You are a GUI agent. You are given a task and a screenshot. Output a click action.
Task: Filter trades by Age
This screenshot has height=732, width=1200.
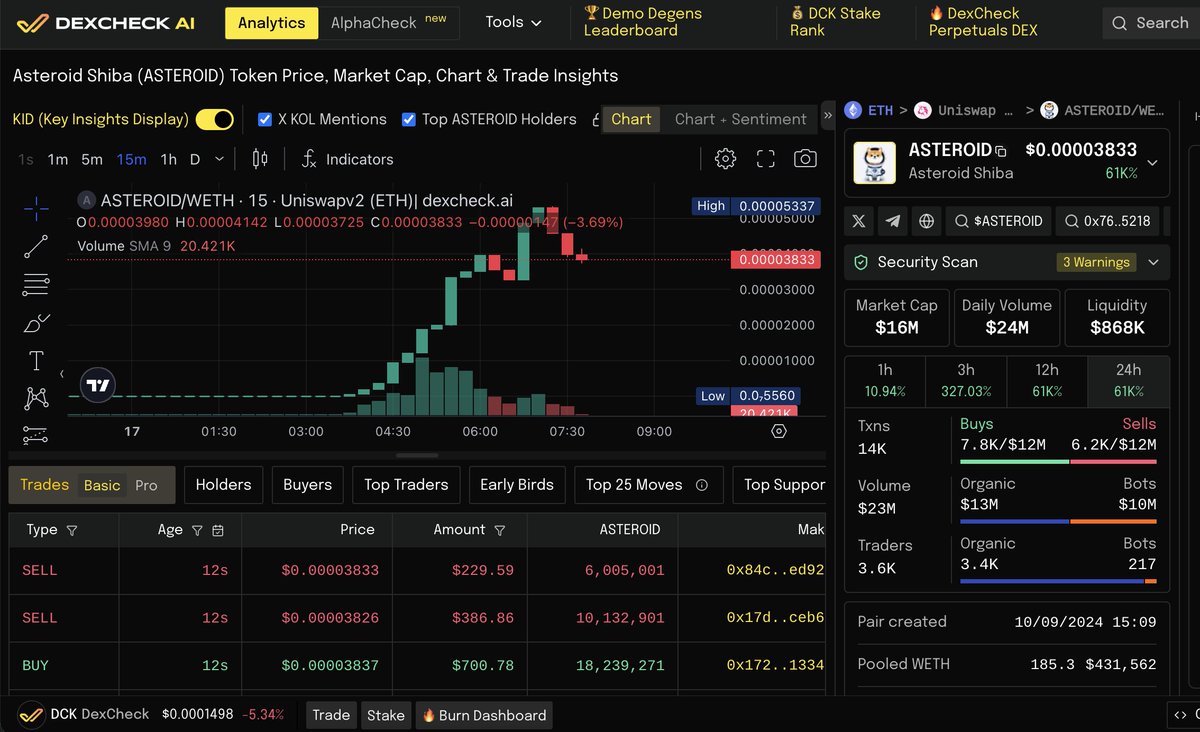coord(197,530)
